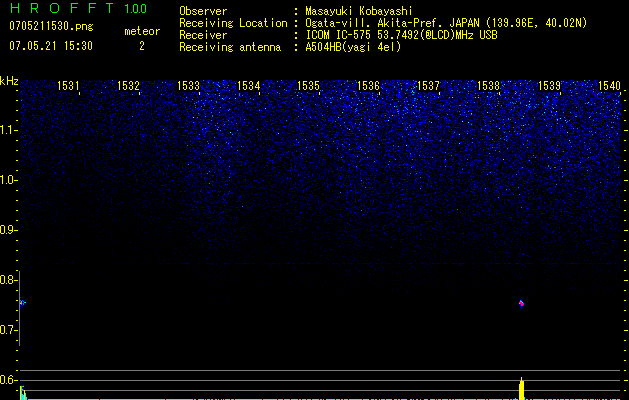
Task: Click the yellow signal bar at the left edge
Action: point(22,392)
